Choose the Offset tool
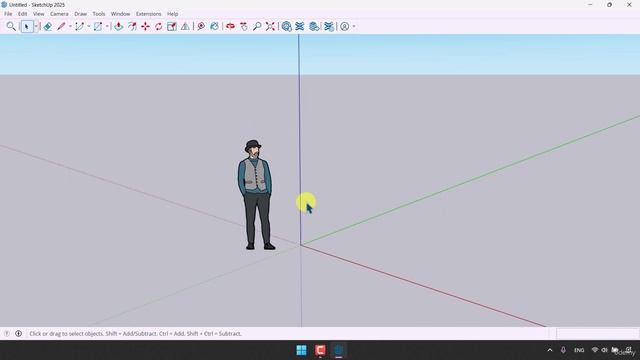Viewport: 640px width, 360px height. (132, 27)
